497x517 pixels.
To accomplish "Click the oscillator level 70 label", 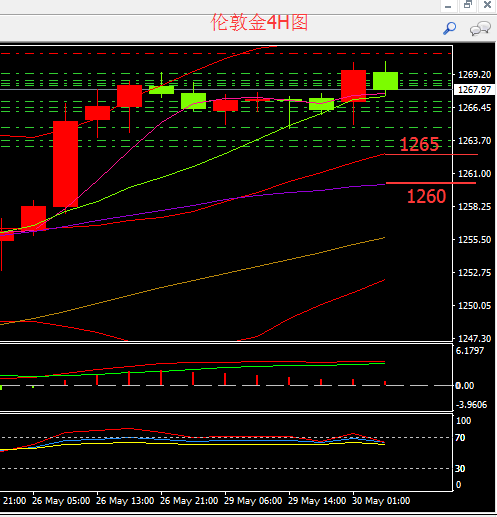I will click(x=460, y=438).
